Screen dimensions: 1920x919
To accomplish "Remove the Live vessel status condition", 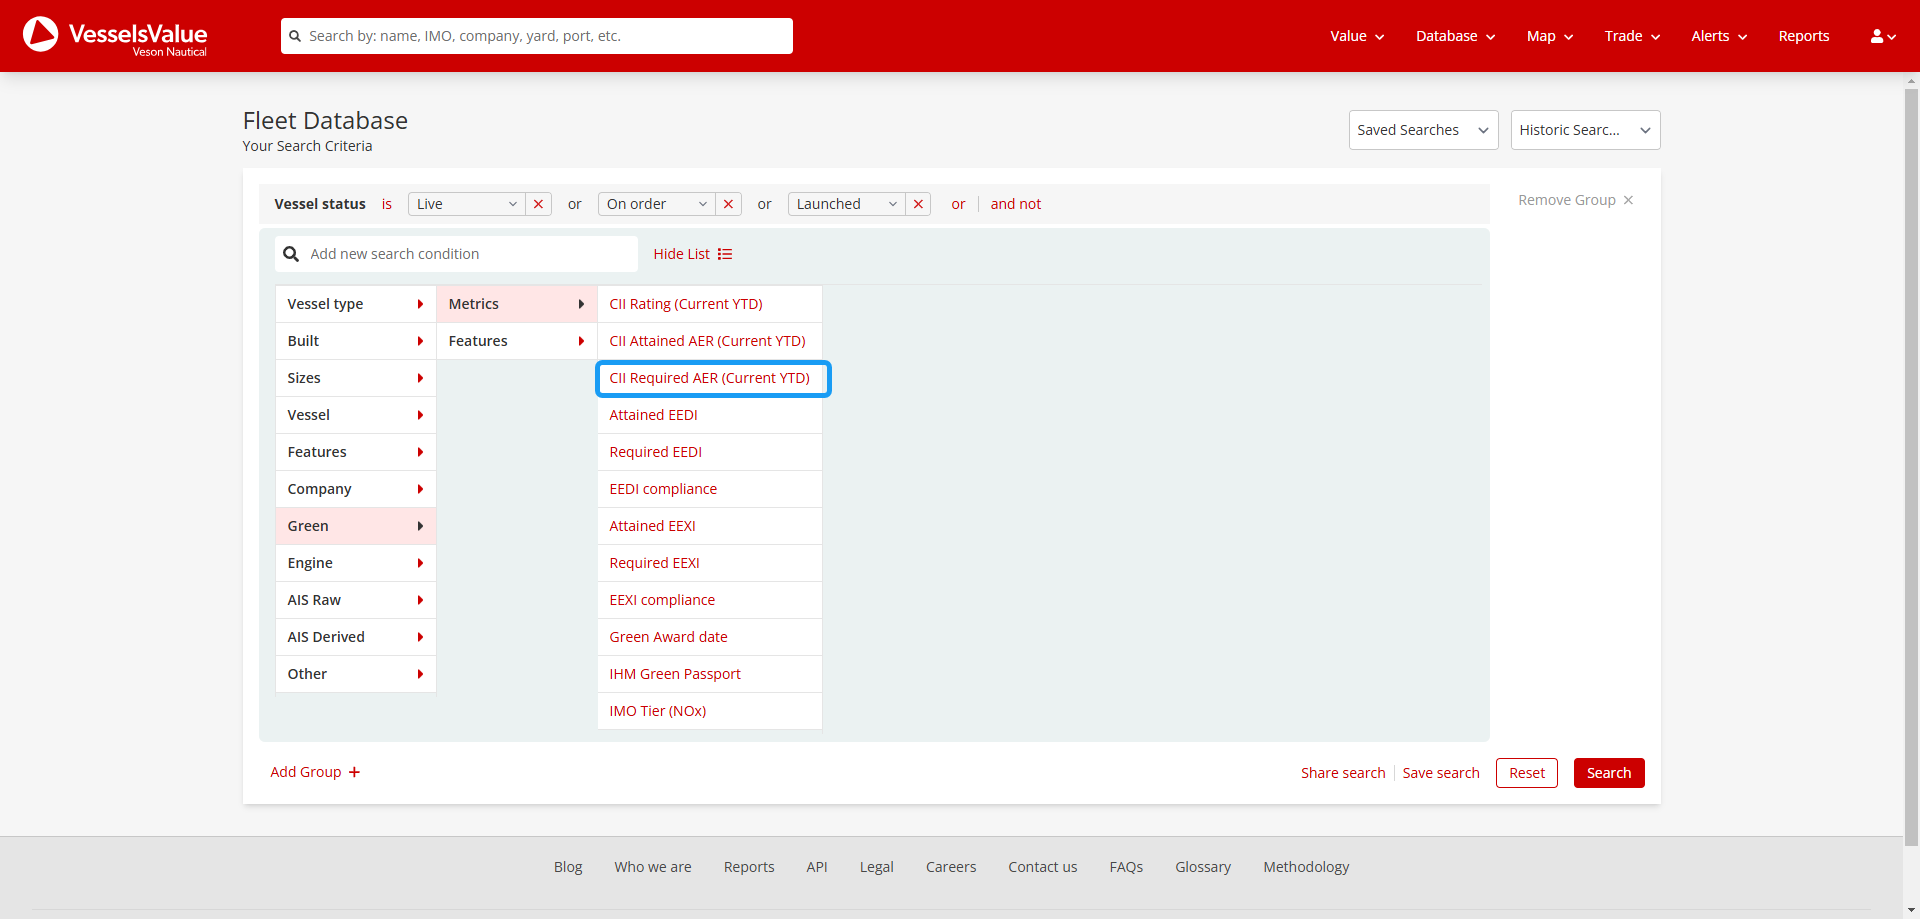I will 538,204.
